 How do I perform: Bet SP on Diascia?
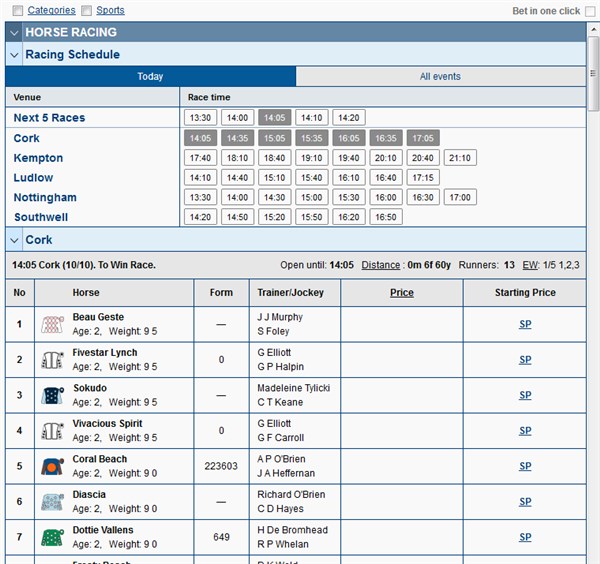[x=525, y=502]
